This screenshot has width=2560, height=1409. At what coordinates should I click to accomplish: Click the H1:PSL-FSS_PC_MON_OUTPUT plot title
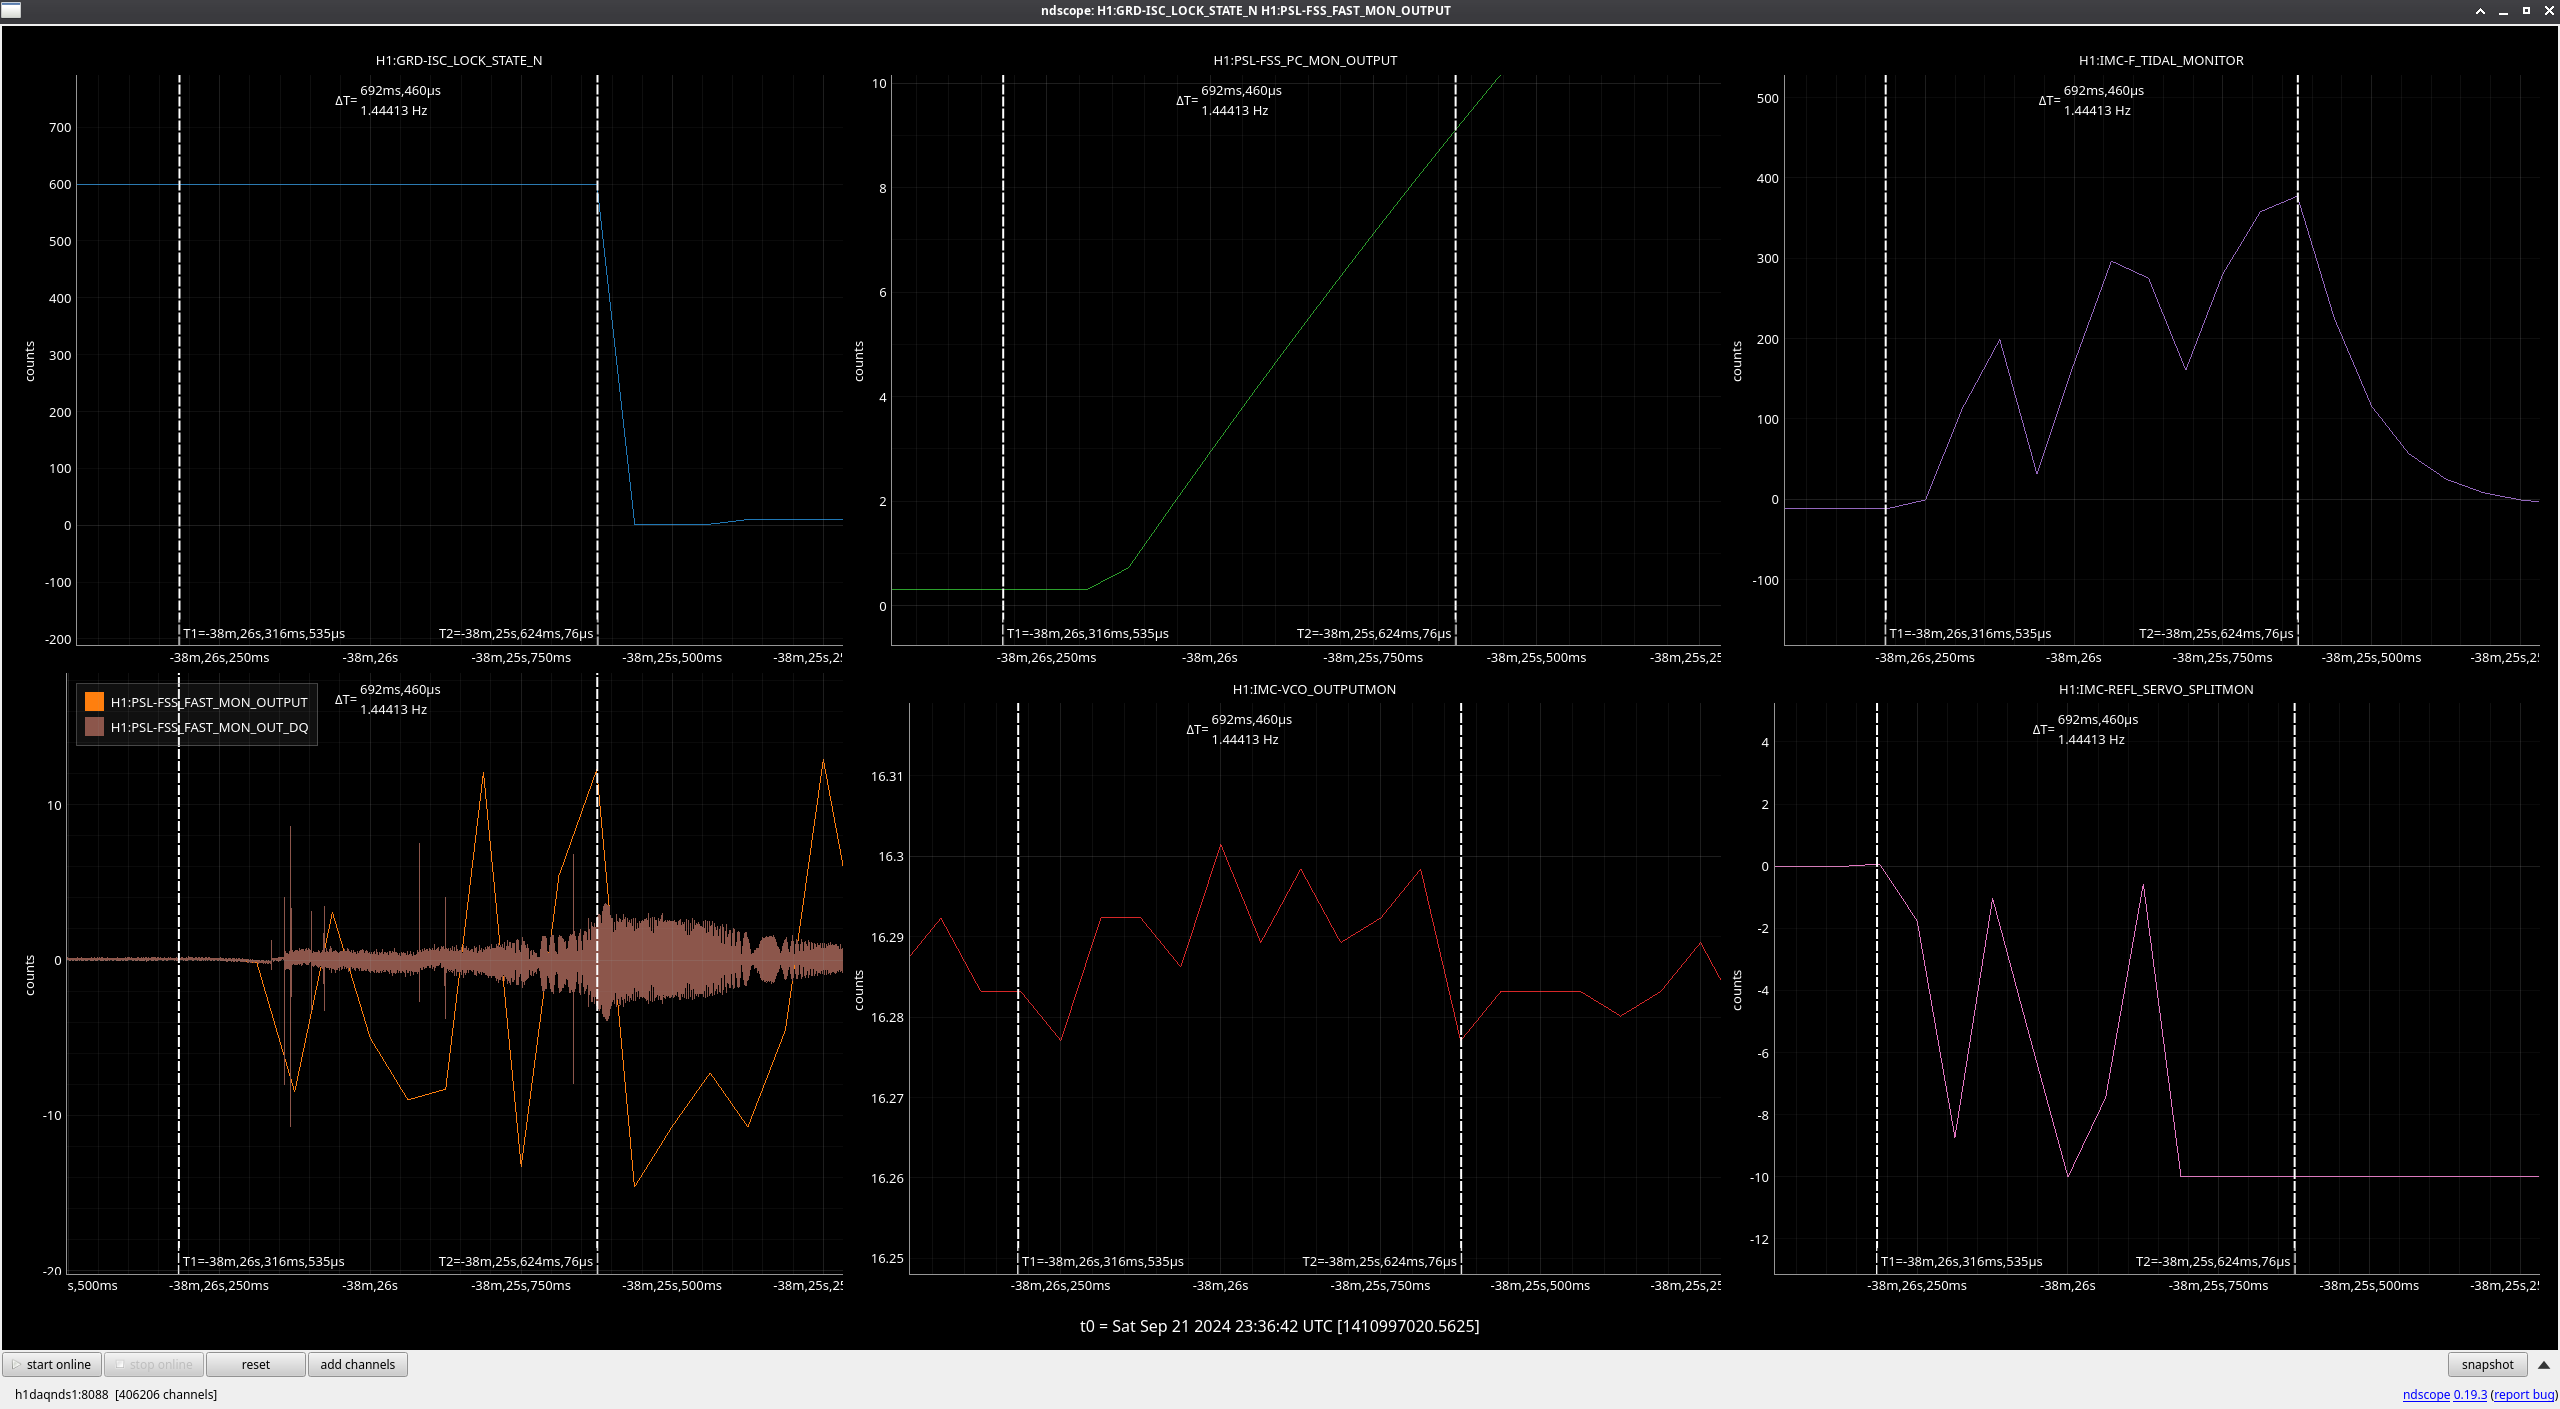tap(1305, 61)
